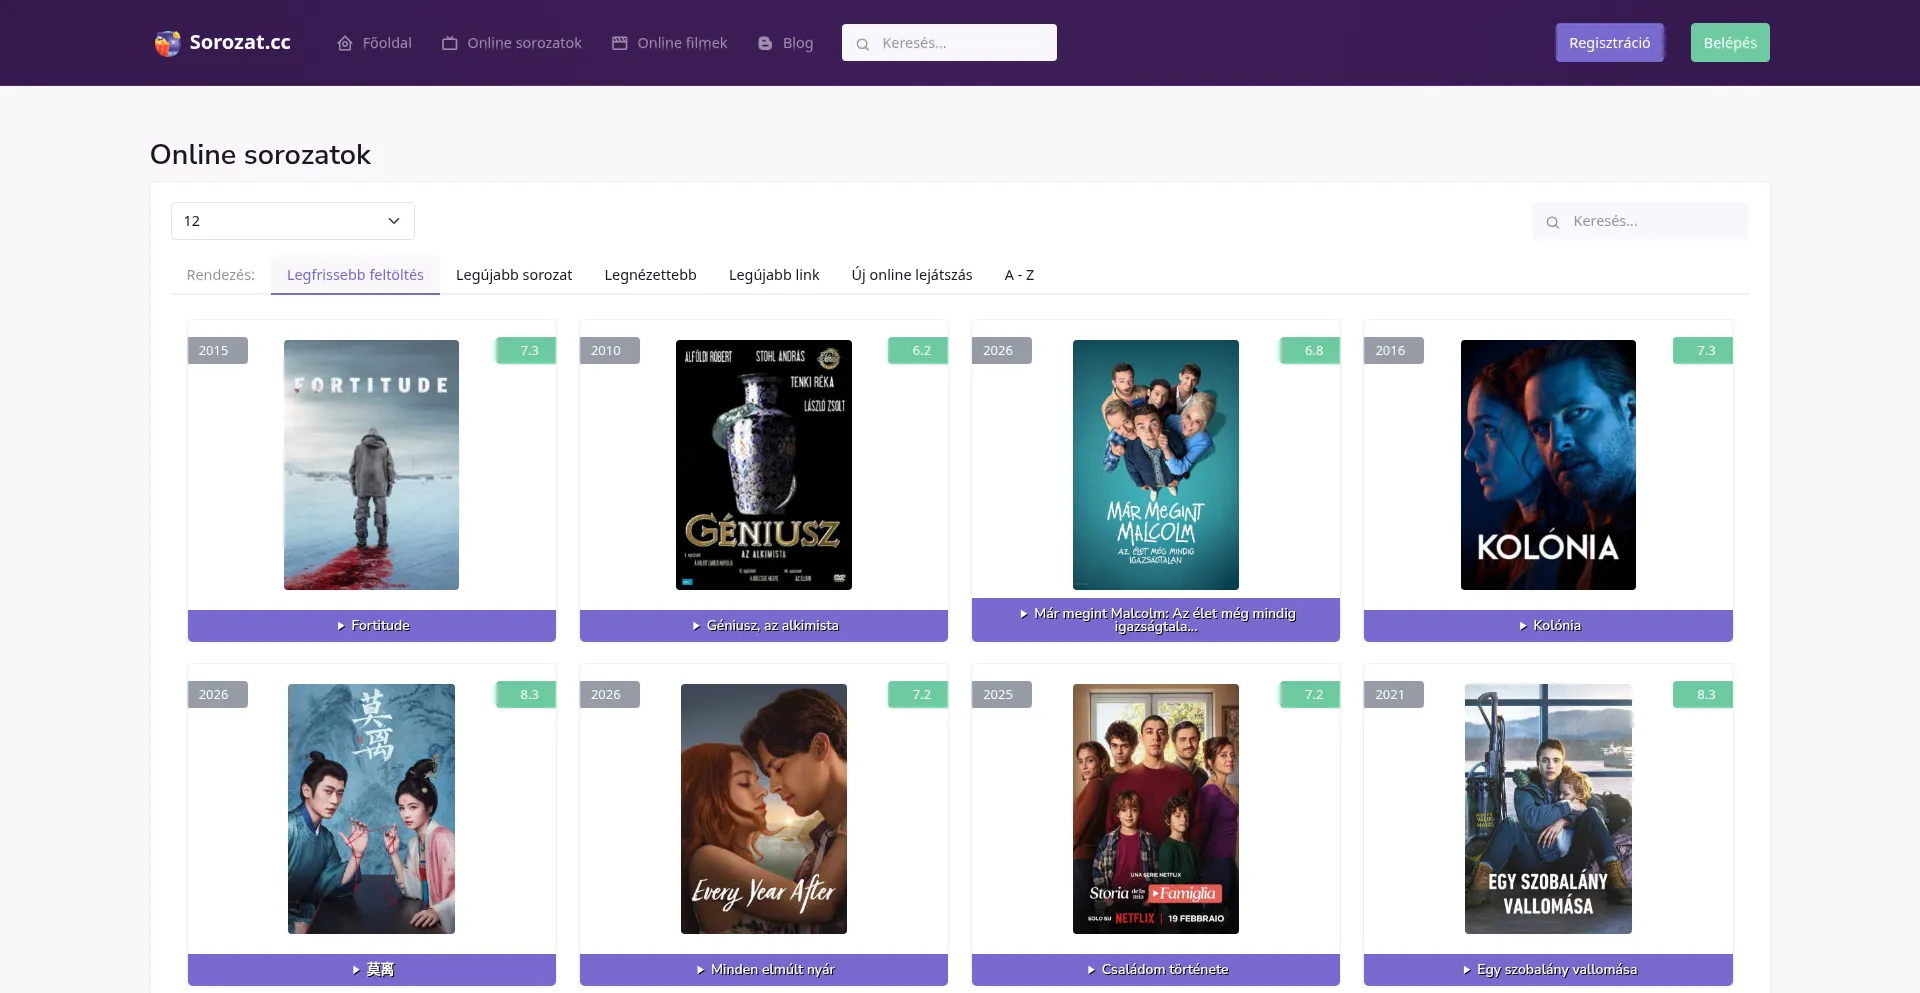Open the Már megint Malcolm poster
Screen dimensions: 1920x993
1156,465
